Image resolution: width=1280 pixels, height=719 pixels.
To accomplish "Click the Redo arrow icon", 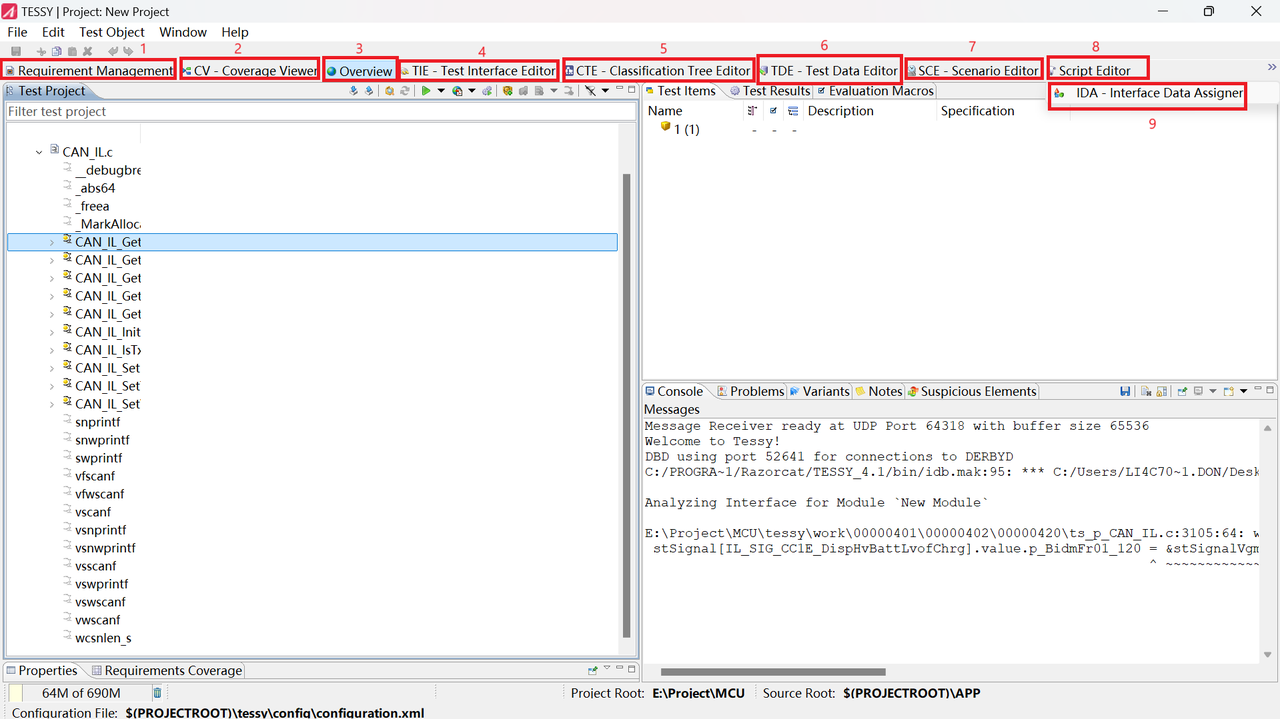I will tap(128, 51).
